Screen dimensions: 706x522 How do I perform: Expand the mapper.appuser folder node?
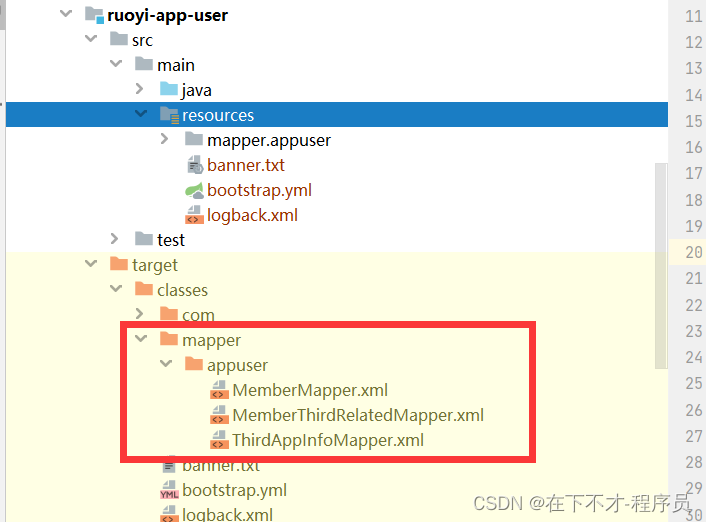click(164, 139)
